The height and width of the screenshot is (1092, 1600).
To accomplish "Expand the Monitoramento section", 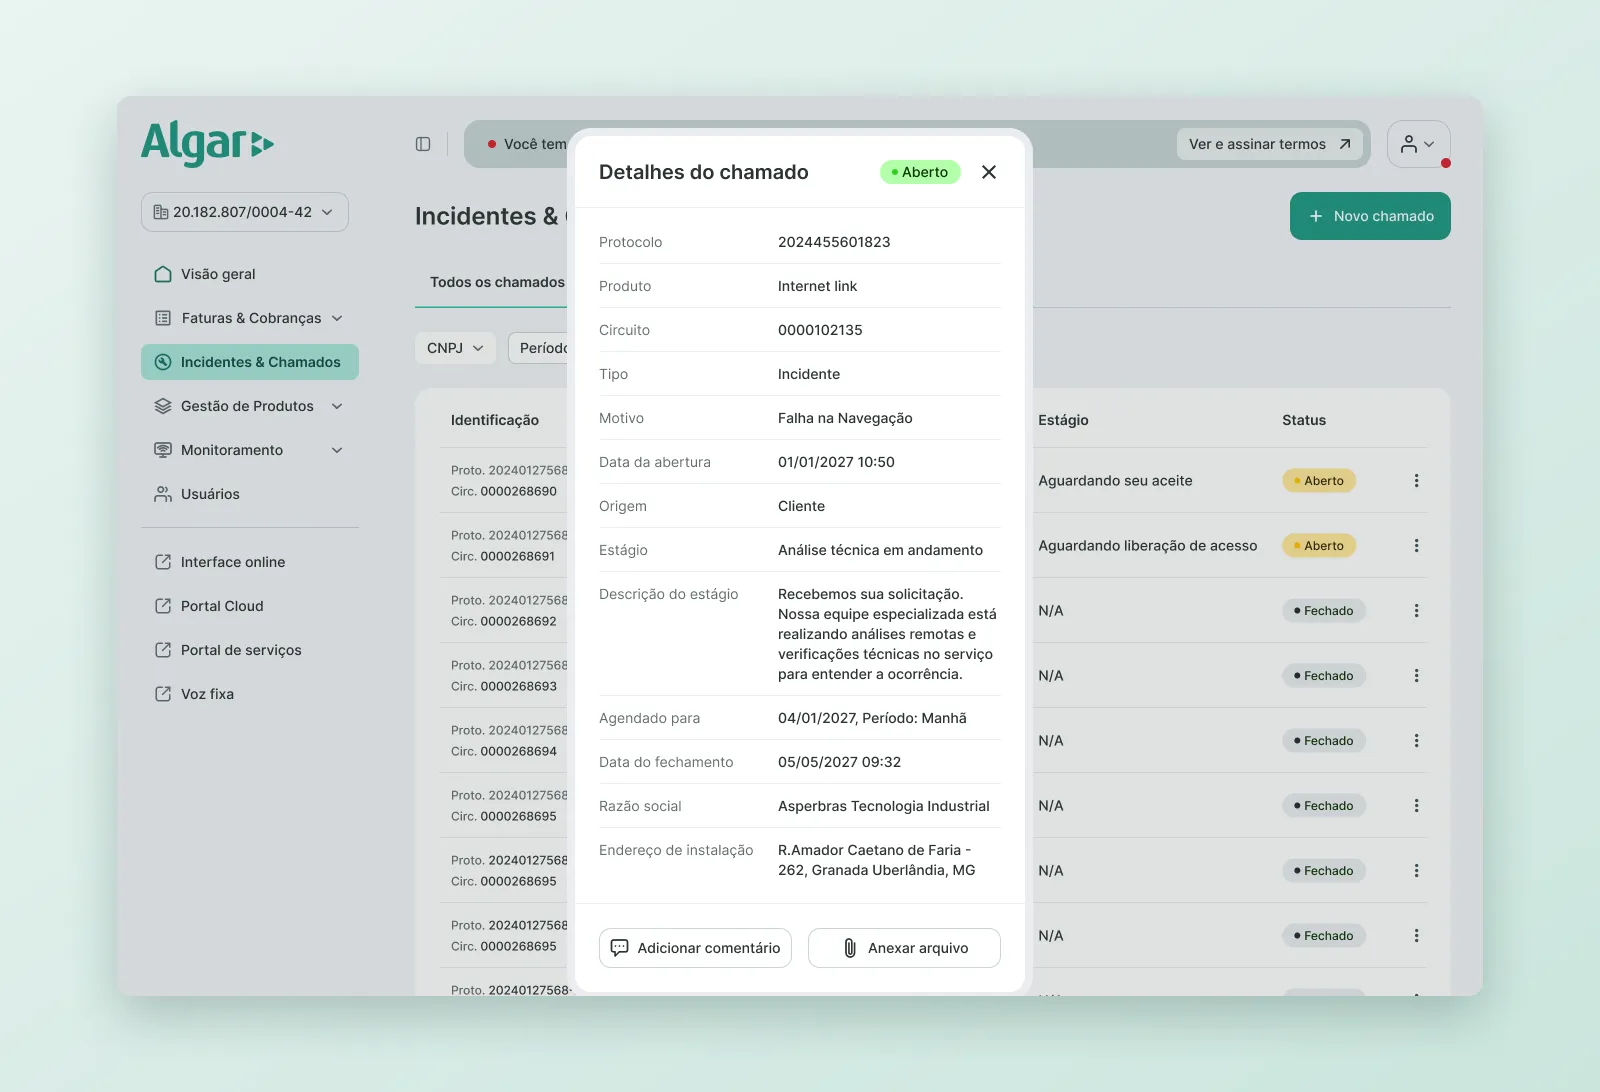I will coord(250,450).
